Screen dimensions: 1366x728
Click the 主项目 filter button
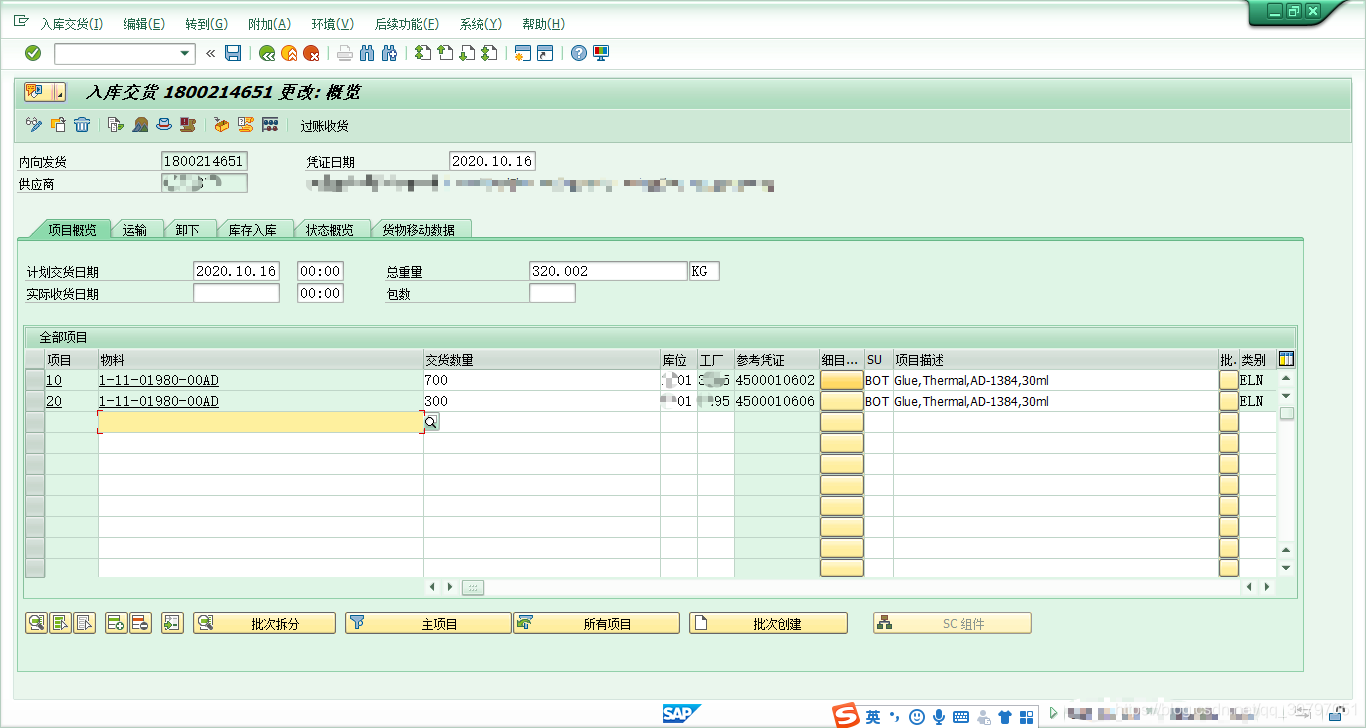tap(428, 623)
